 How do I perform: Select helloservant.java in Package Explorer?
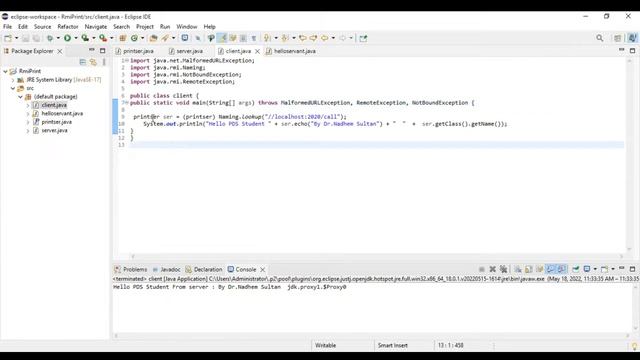tap(62, 113)
